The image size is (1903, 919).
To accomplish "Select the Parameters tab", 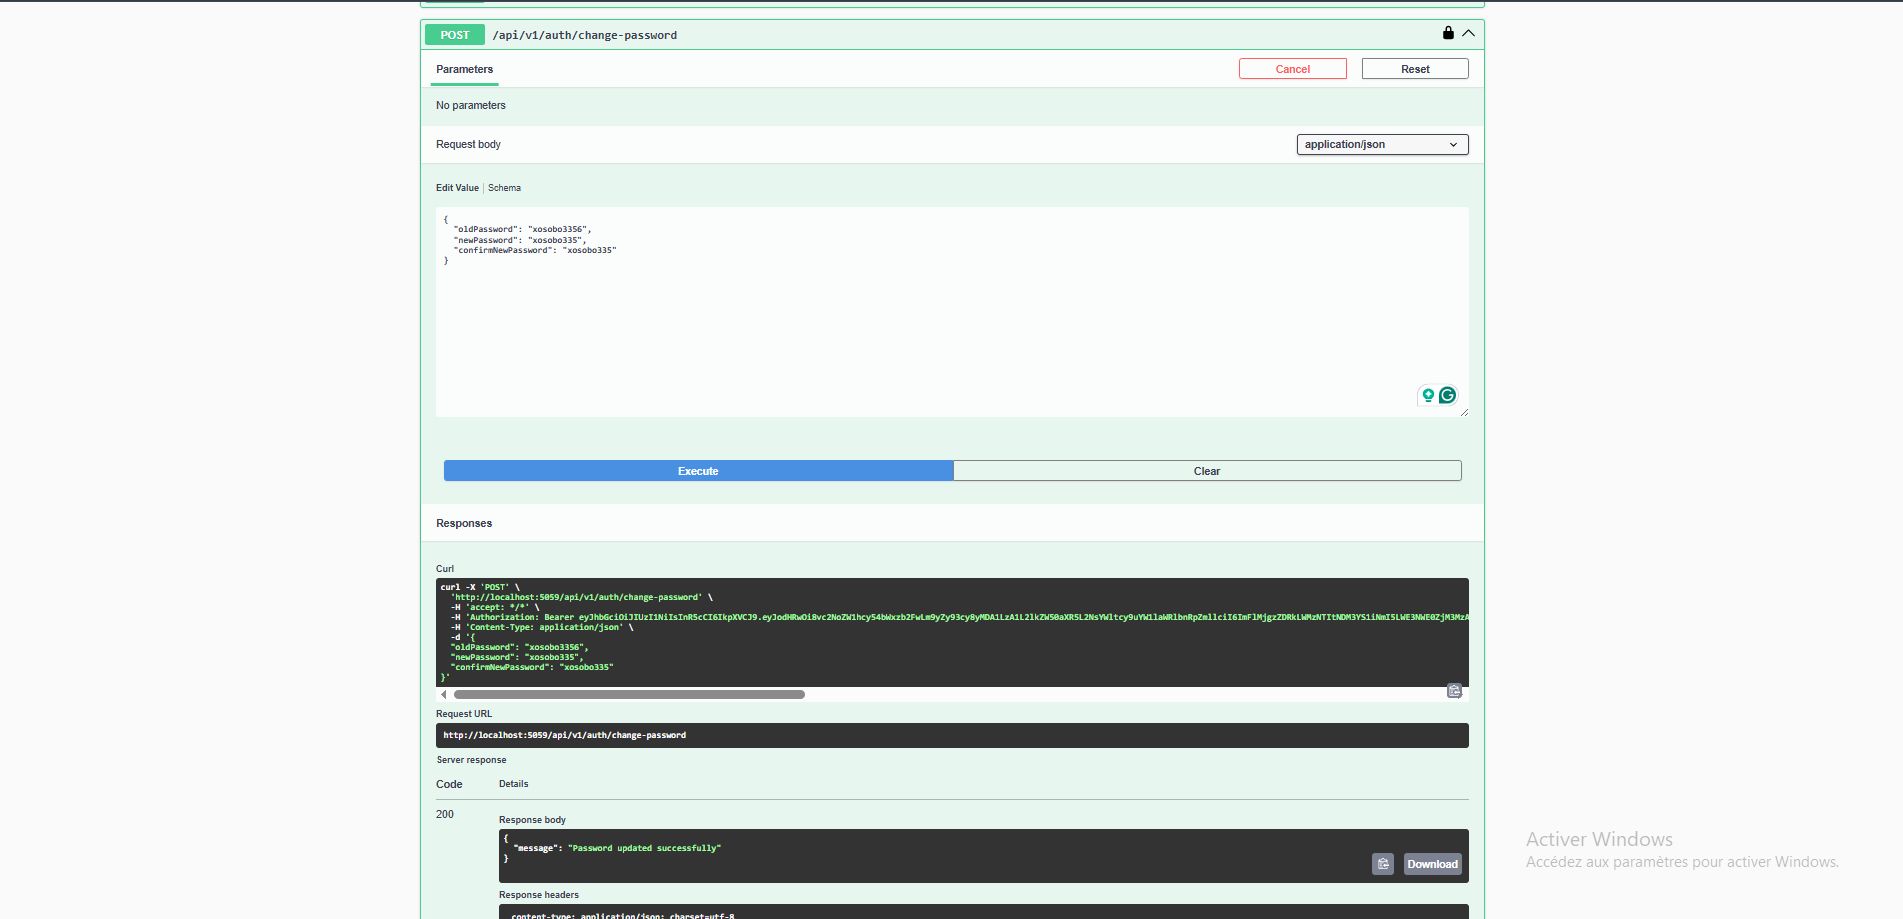I will (x=464, y=69).
